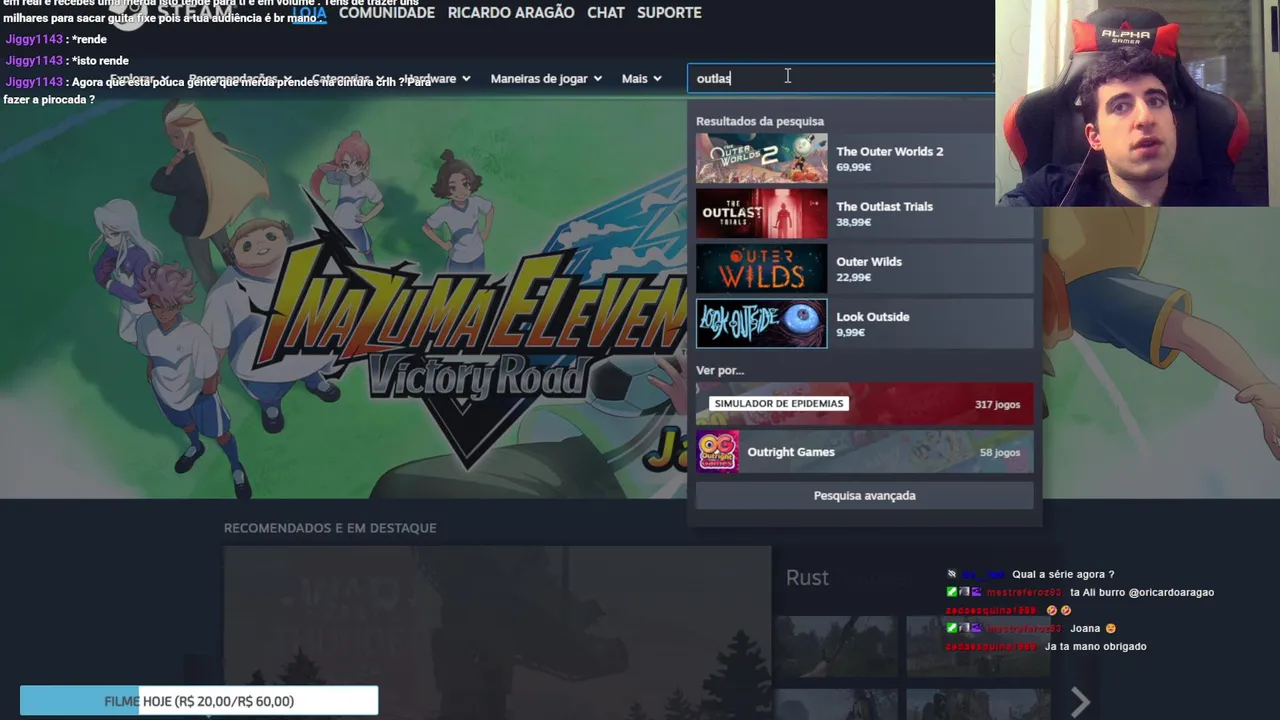Open the RICARDO ARAGÃO profile menu
Image resolution: width=1280 pixels, height=720 pixels.
(511, 13)
